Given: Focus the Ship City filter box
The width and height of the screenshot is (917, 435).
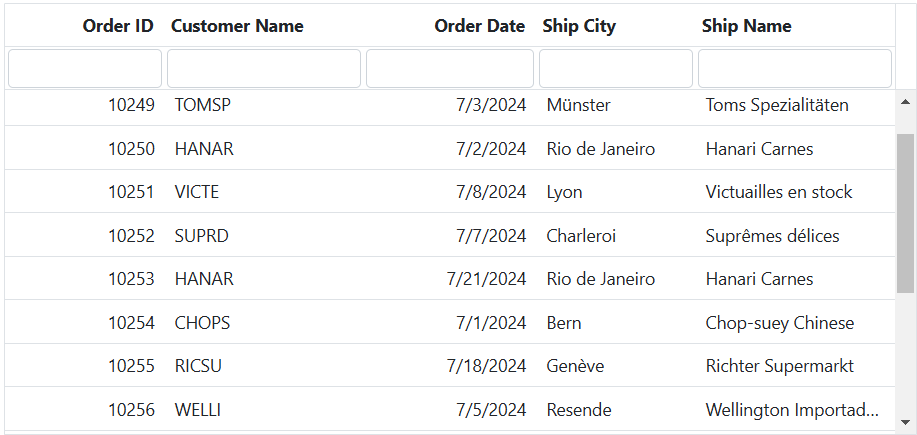Looking at the screenshot, I should click(x=616, y=69).
